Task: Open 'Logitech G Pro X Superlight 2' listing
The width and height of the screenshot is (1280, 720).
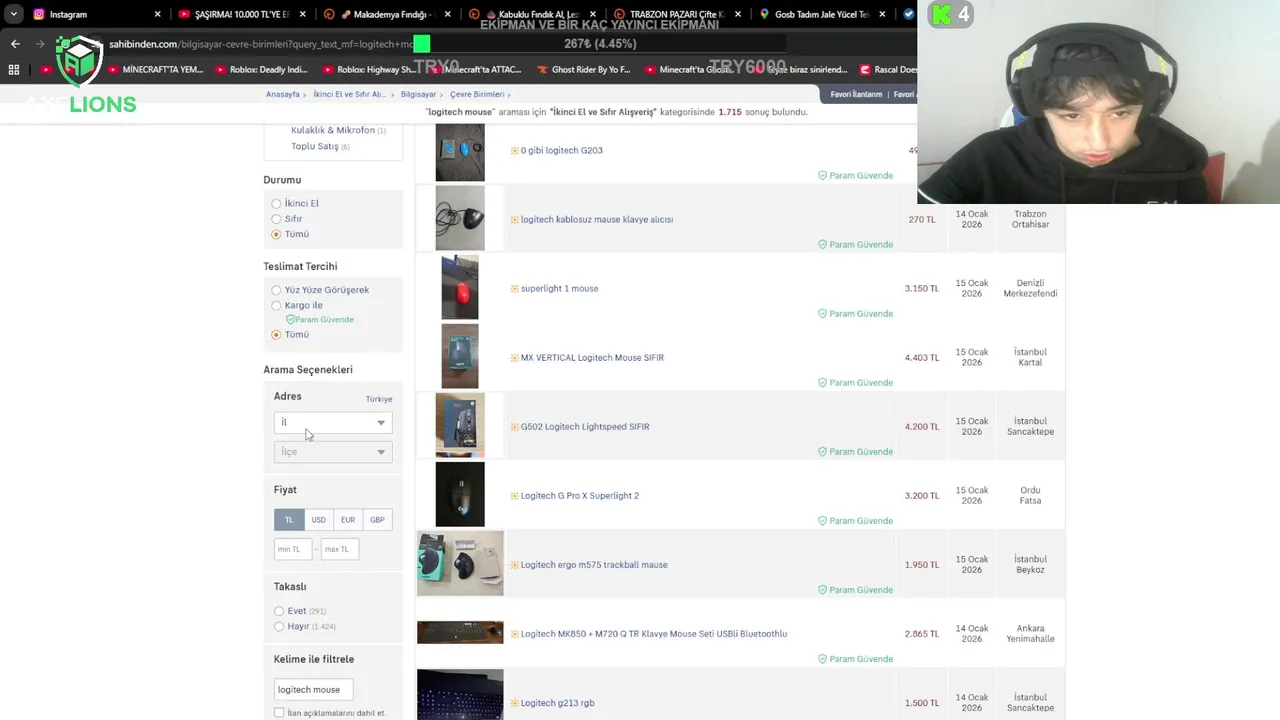Action: (579, 496)
